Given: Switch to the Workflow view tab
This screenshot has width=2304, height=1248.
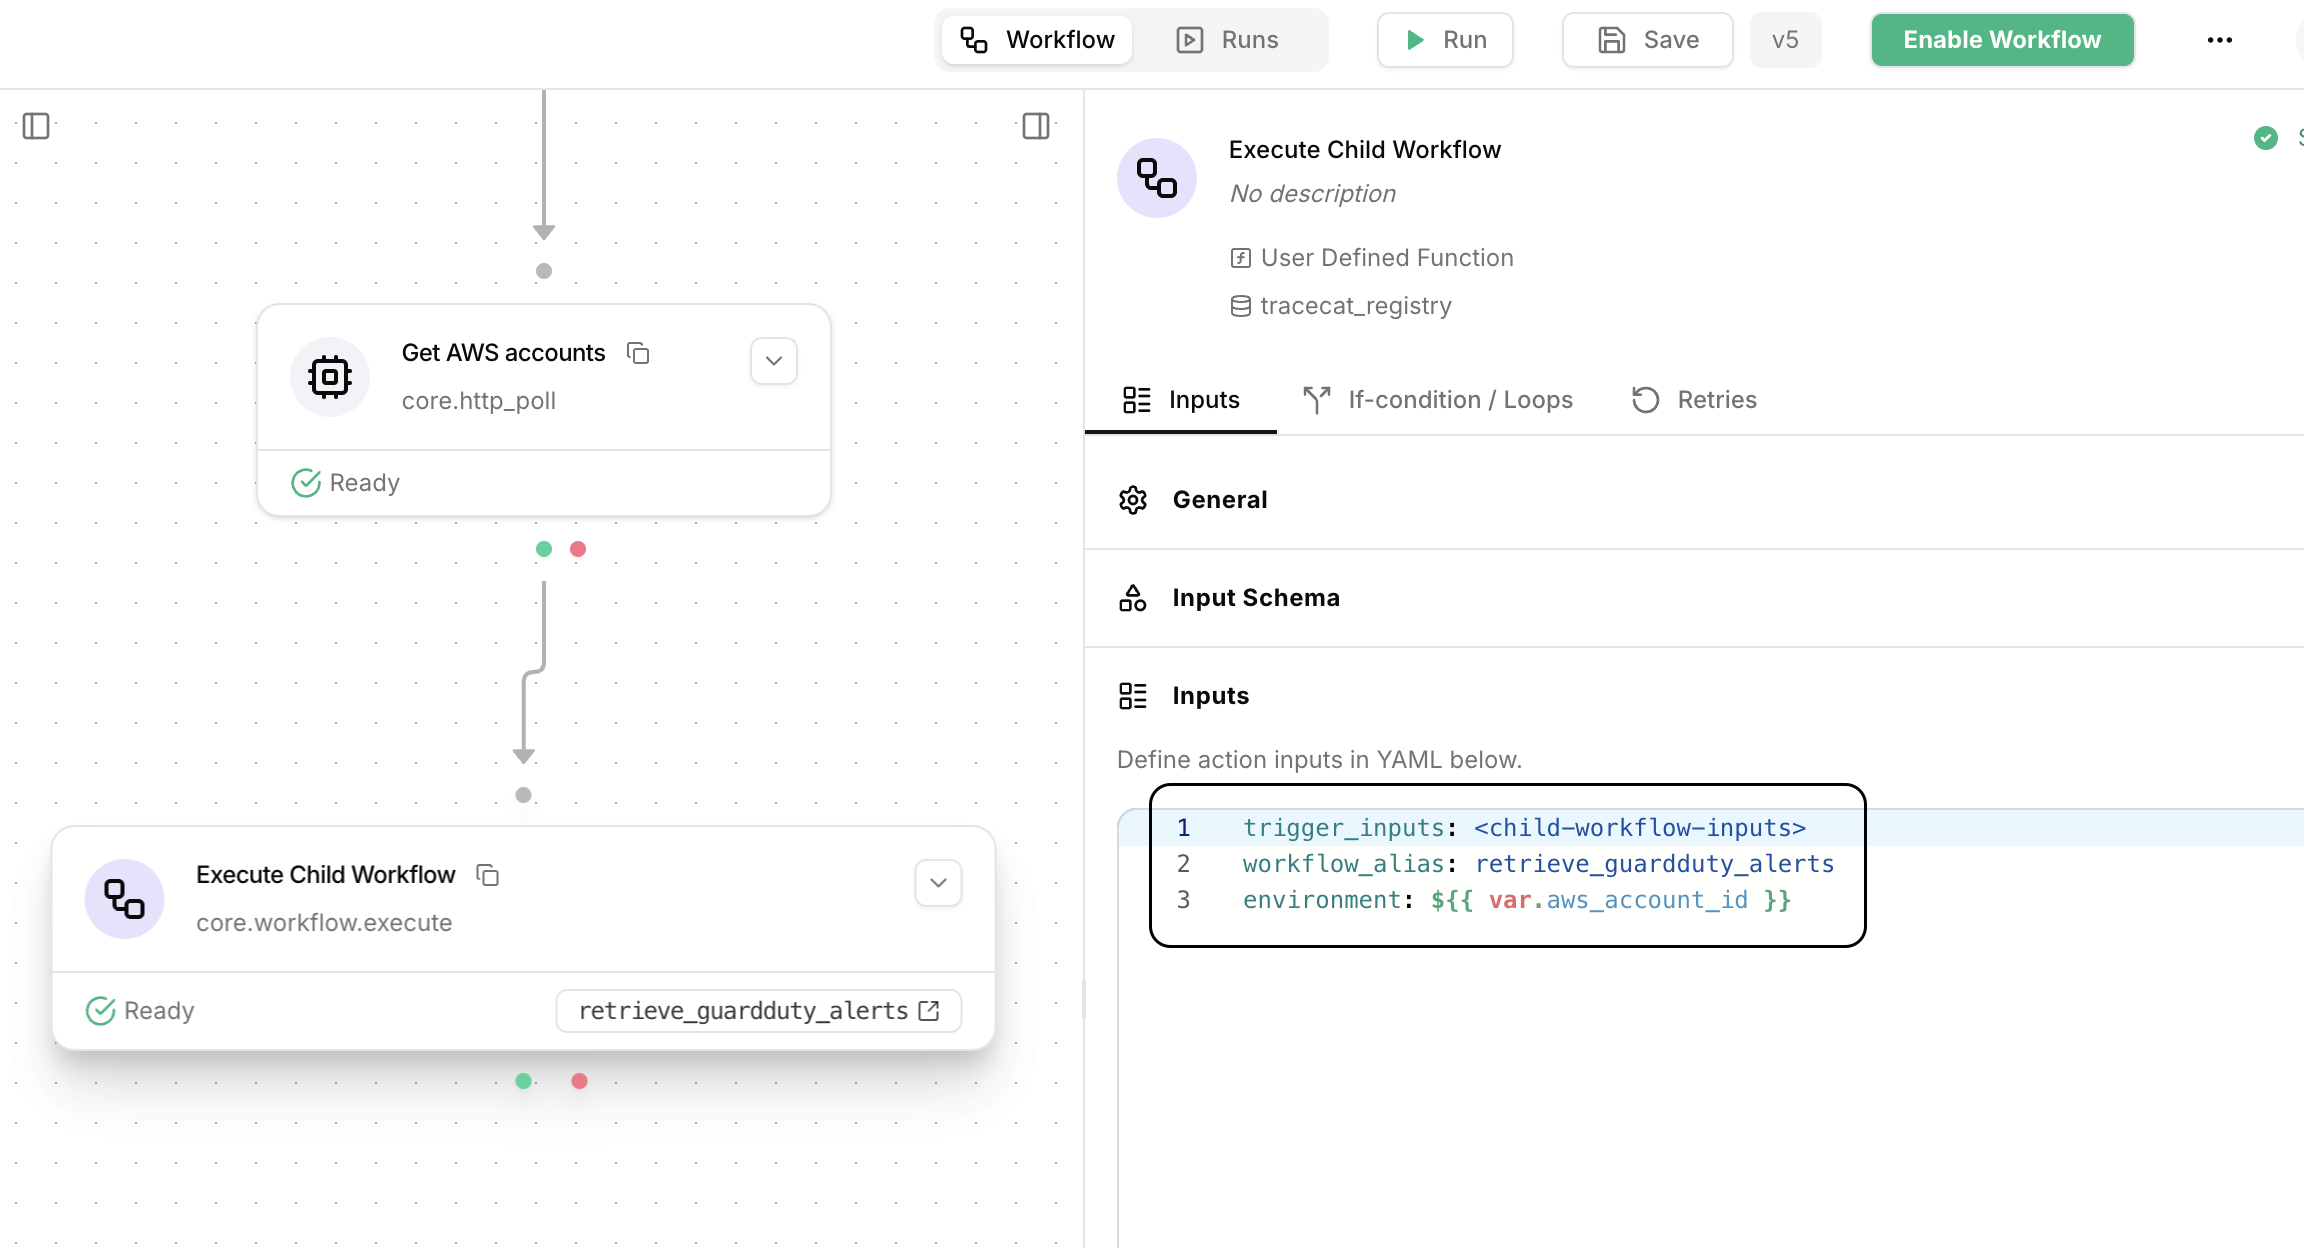Looking at the screenshot, I should click(x=1037, y=40).
